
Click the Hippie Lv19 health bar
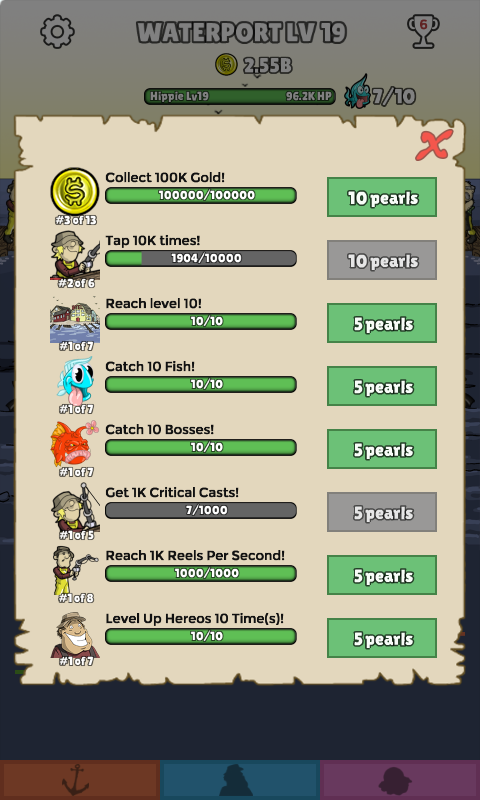240,96
